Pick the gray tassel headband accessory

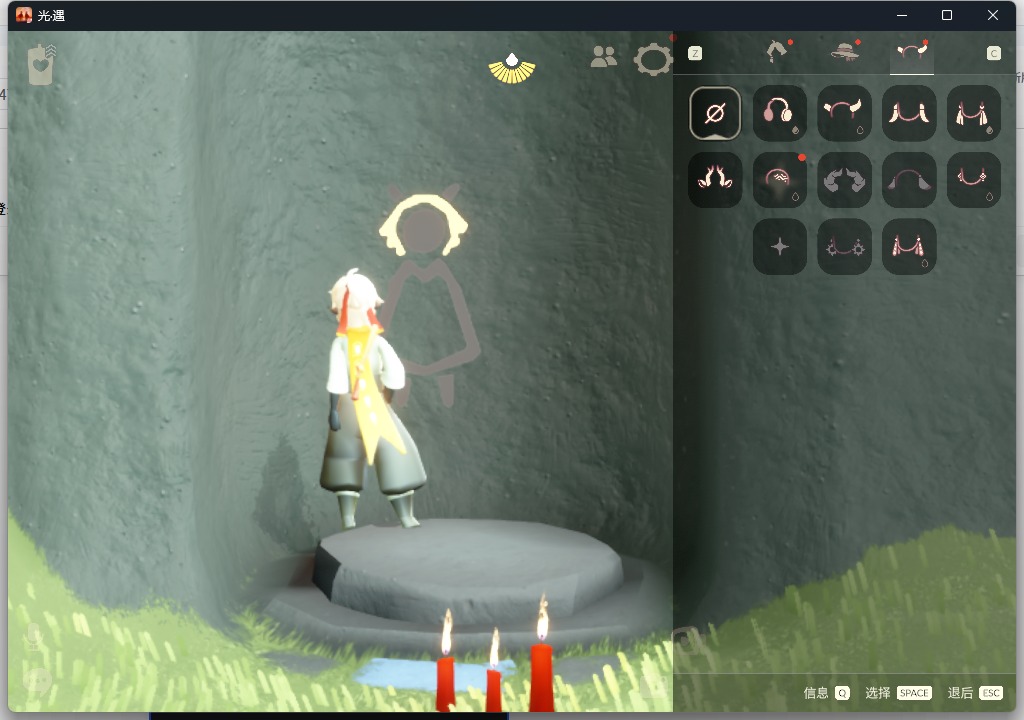(x=909, y=180)
